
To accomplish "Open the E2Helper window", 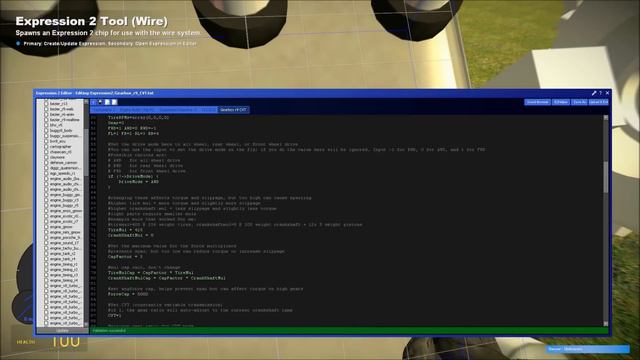I will [561, 102].
